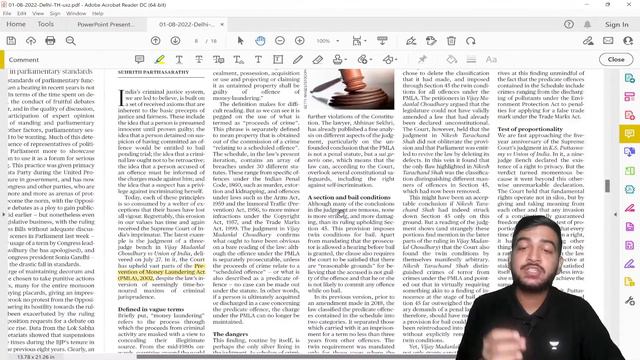Select the replace text tool
Viewport: 640px width, 360px height.
[218, 60]
